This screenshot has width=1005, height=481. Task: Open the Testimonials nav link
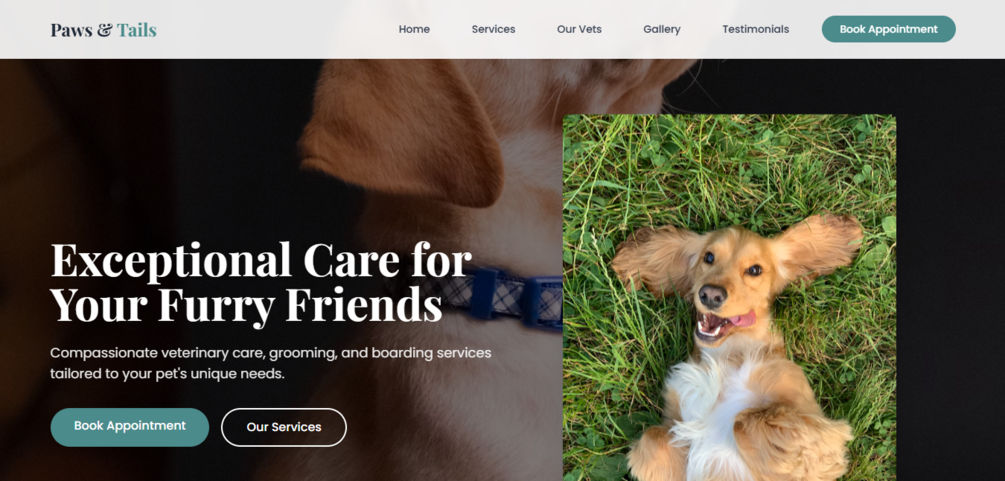coord(756,30)
